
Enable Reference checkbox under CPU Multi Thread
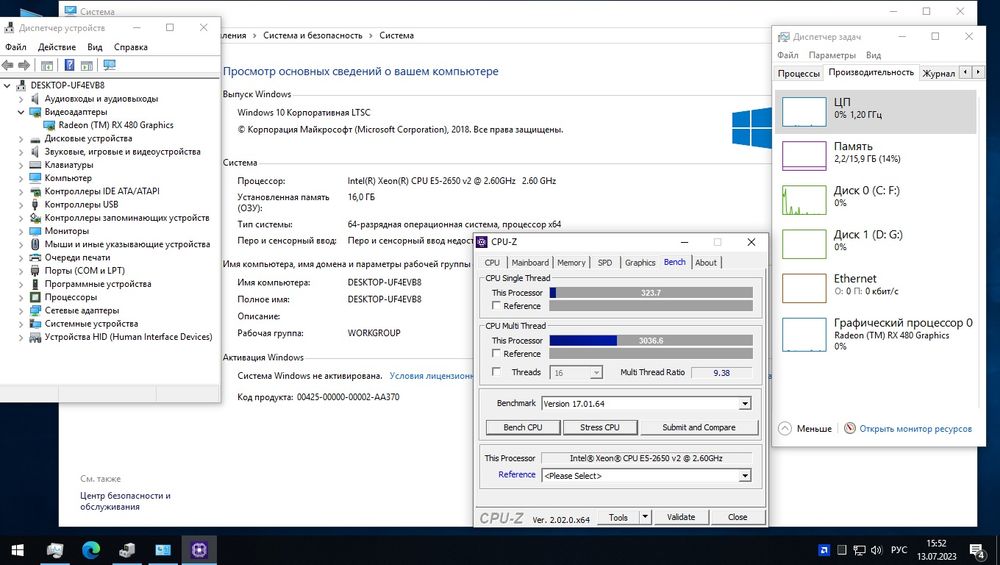click(496, 353)
